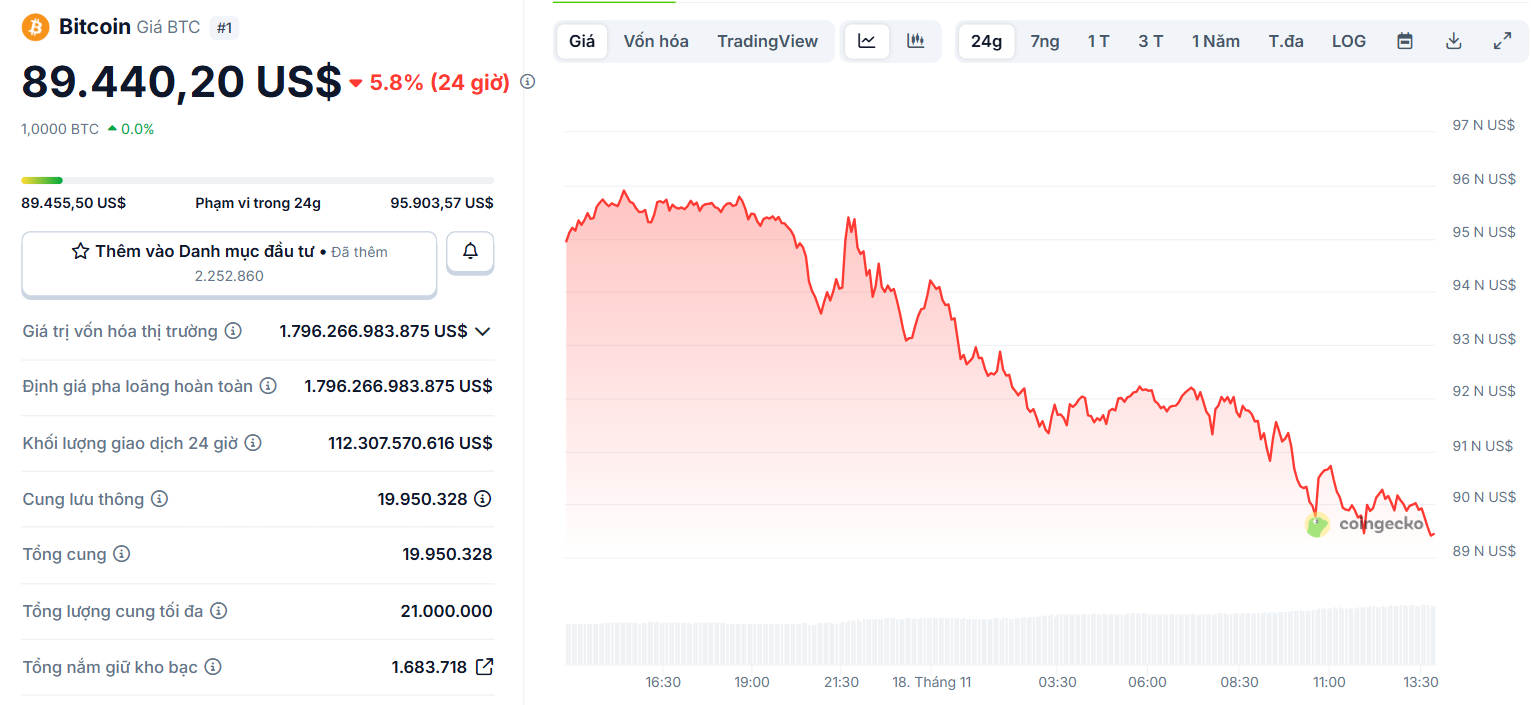Open the Tổng nắm giữ kho bạc external link
Viewport: 1531px width, 705px height.
[x=483, y=666]
